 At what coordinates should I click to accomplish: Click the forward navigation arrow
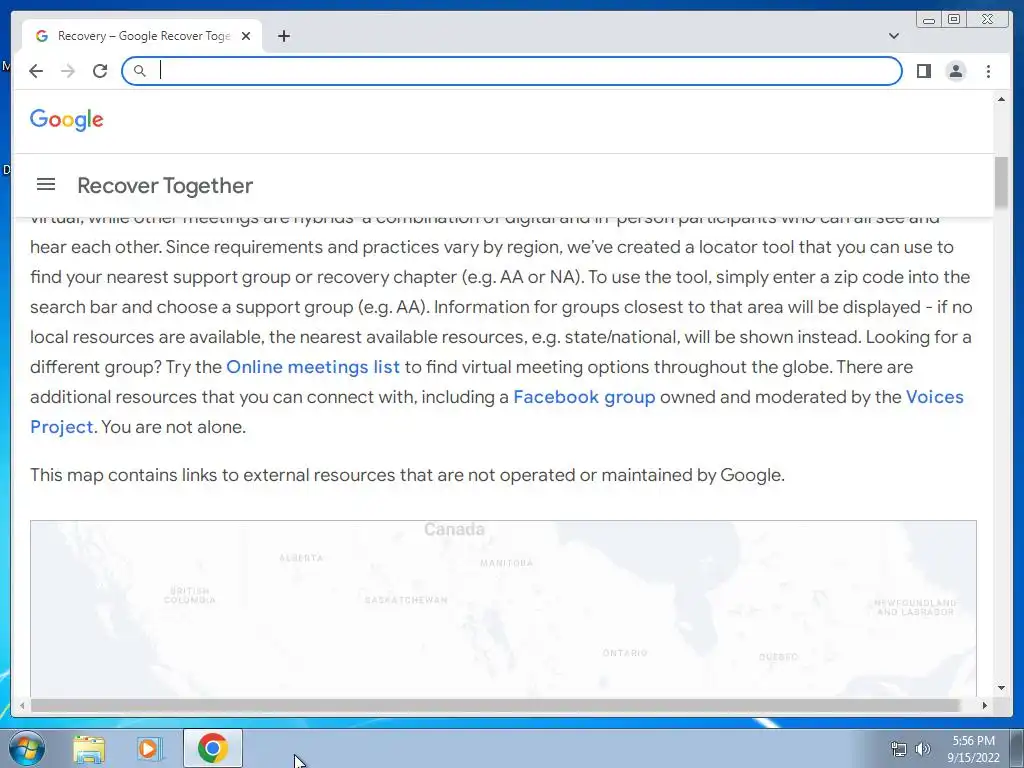coord(68,71)
